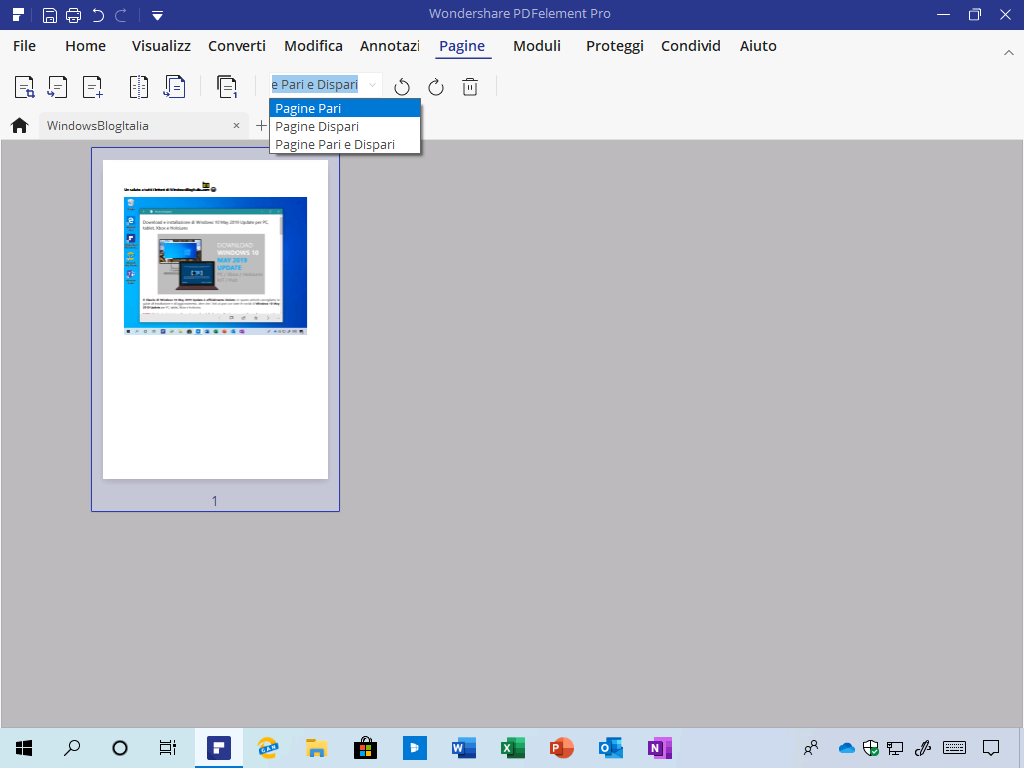Click the insert page icon
Image resolution: width=1024 pixels, height=768 pixels.
(93, 87)
